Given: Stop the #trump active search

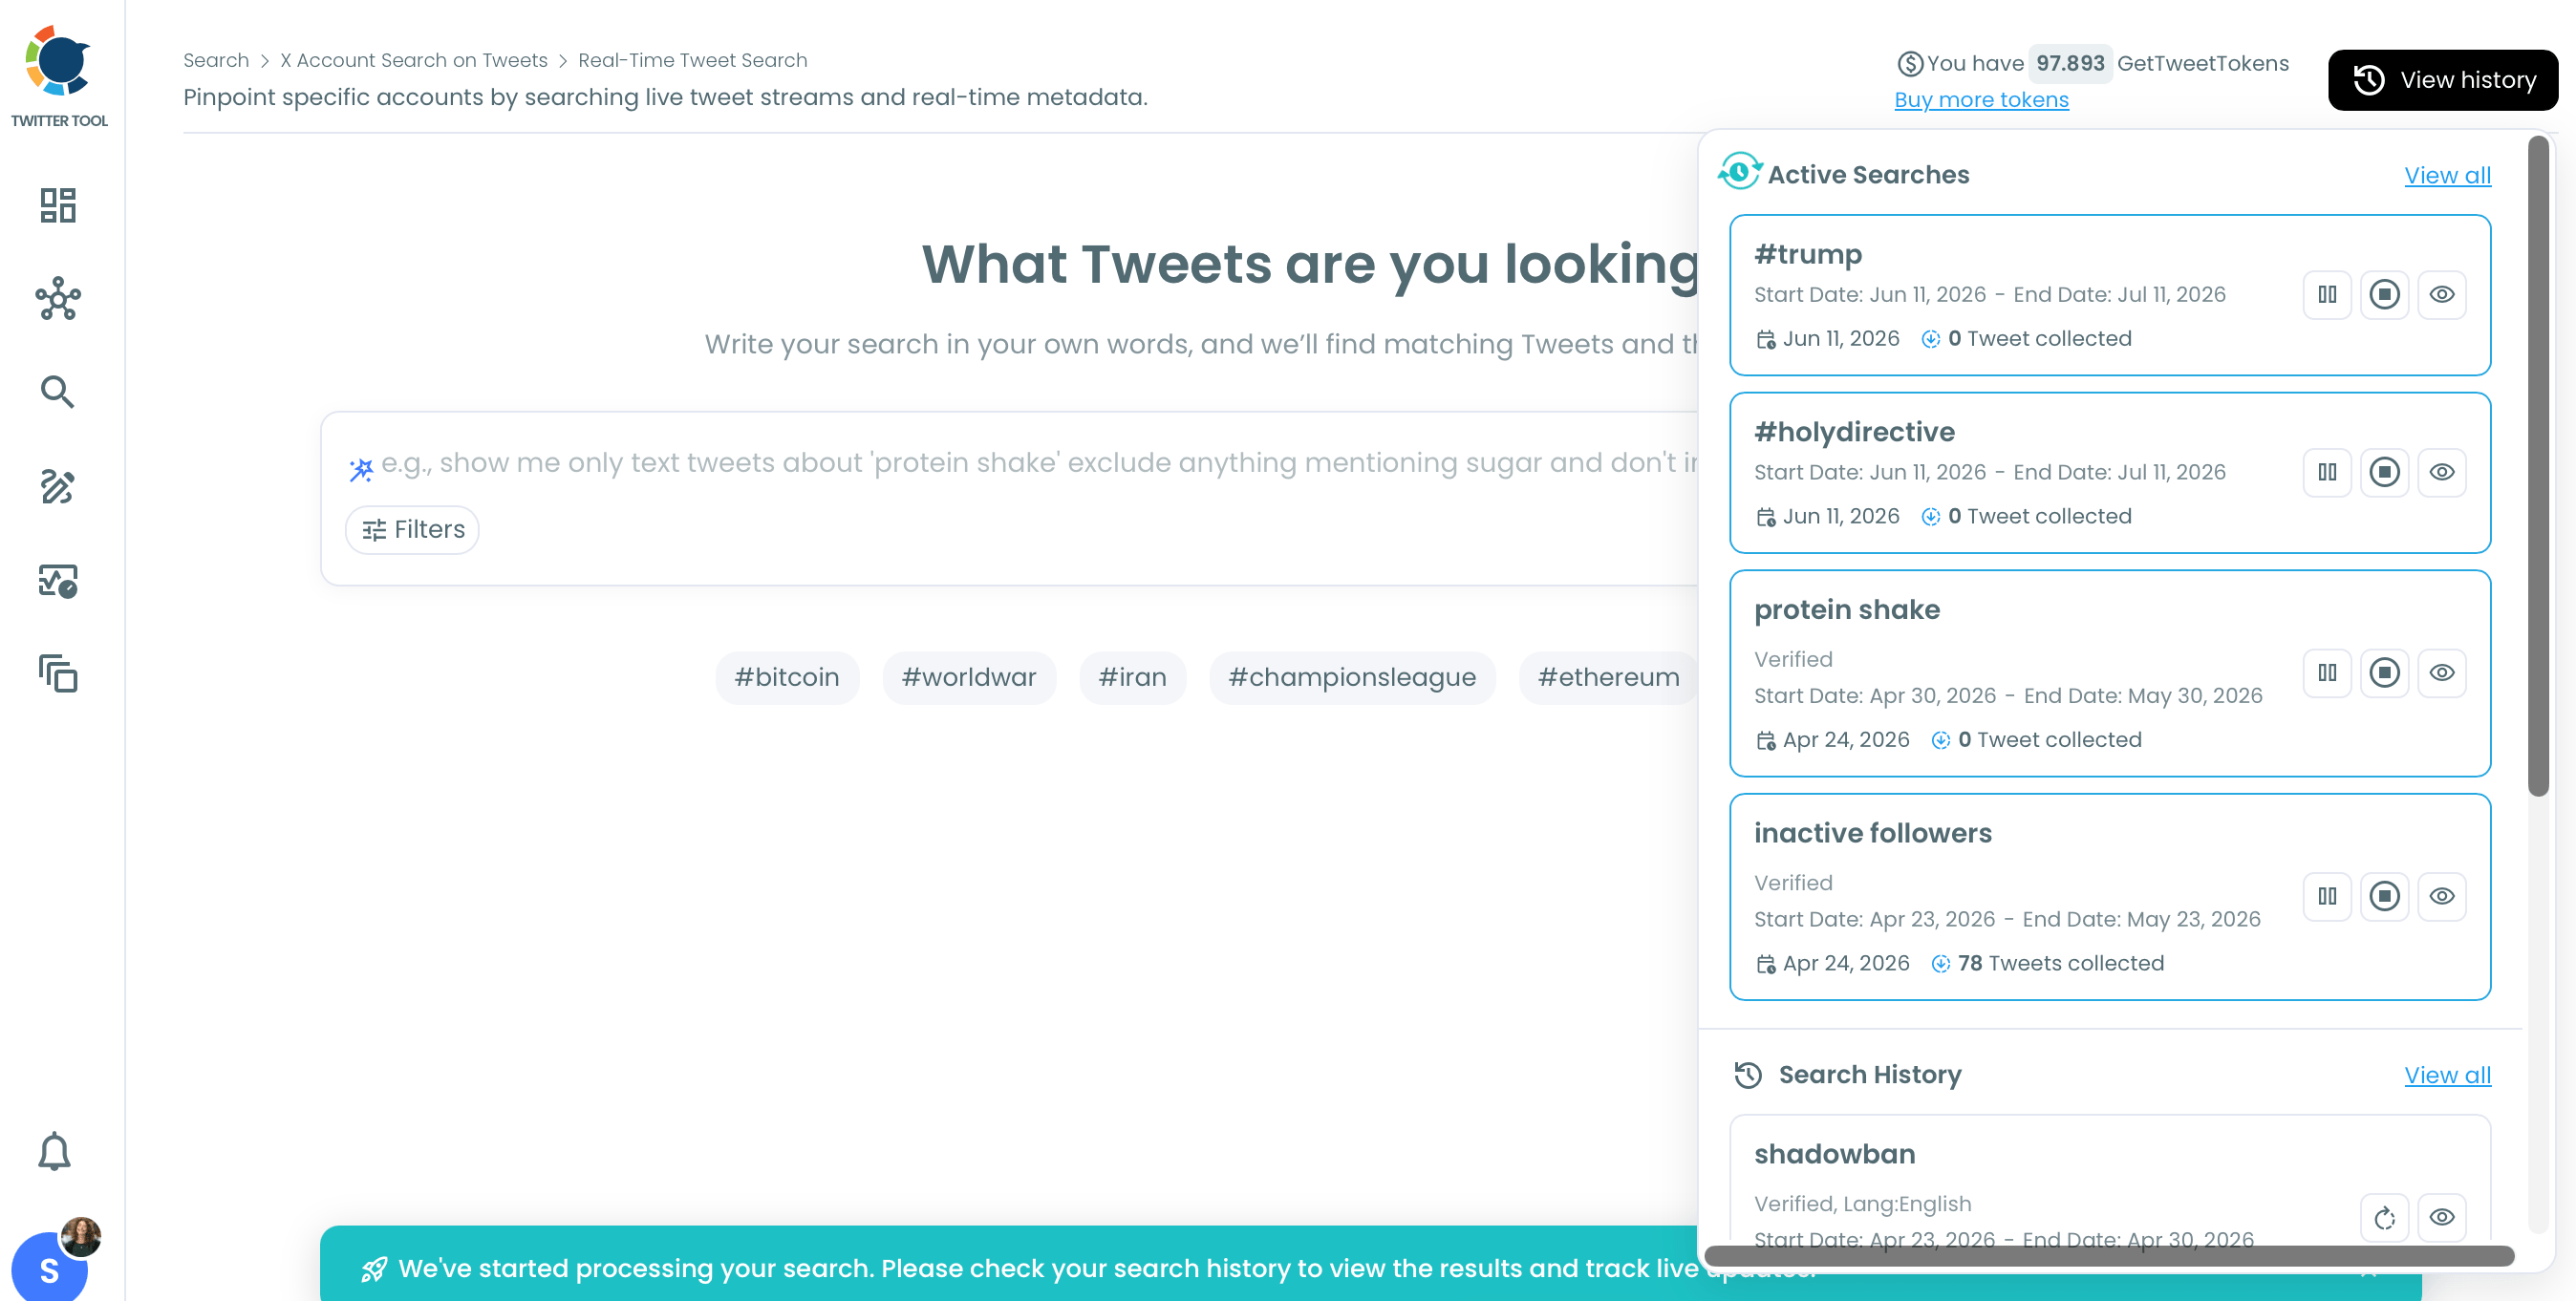Looking at the screenshot, I should (x=2384, y=295).
